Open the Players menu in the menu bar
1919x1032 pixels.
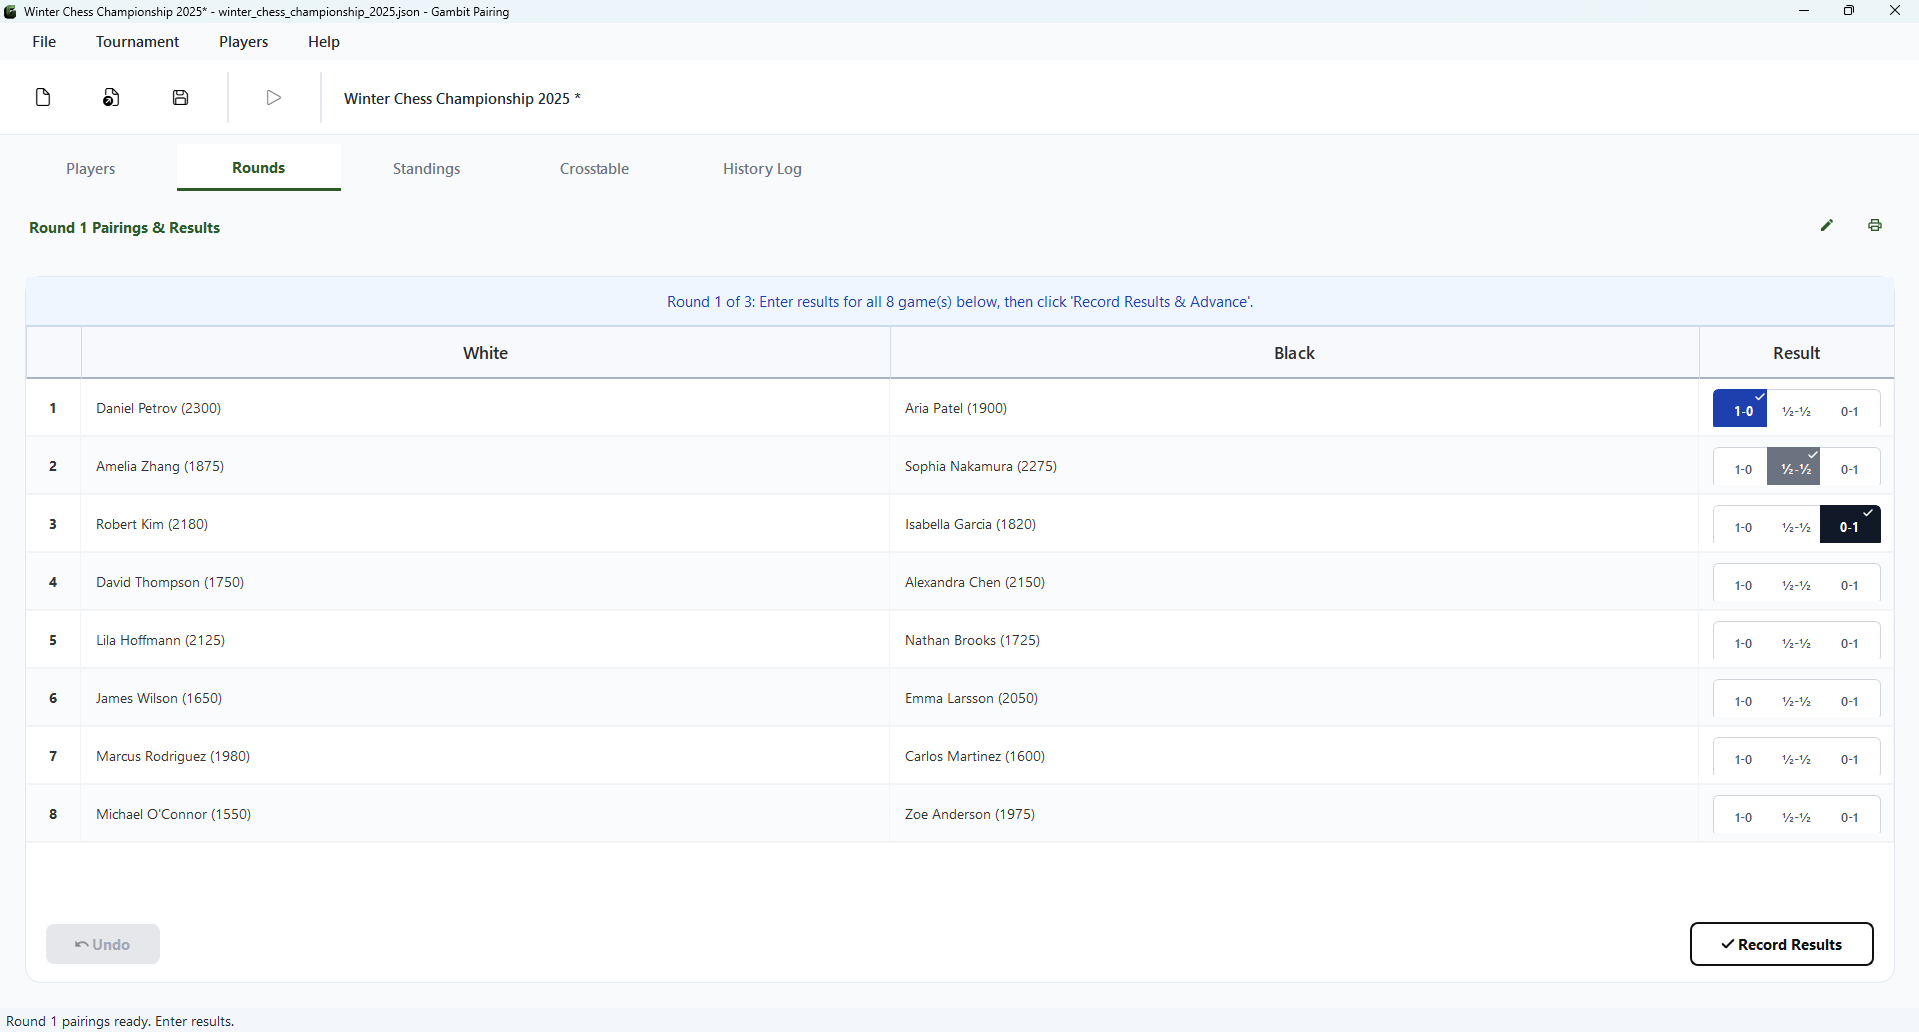tap(243, 41)
